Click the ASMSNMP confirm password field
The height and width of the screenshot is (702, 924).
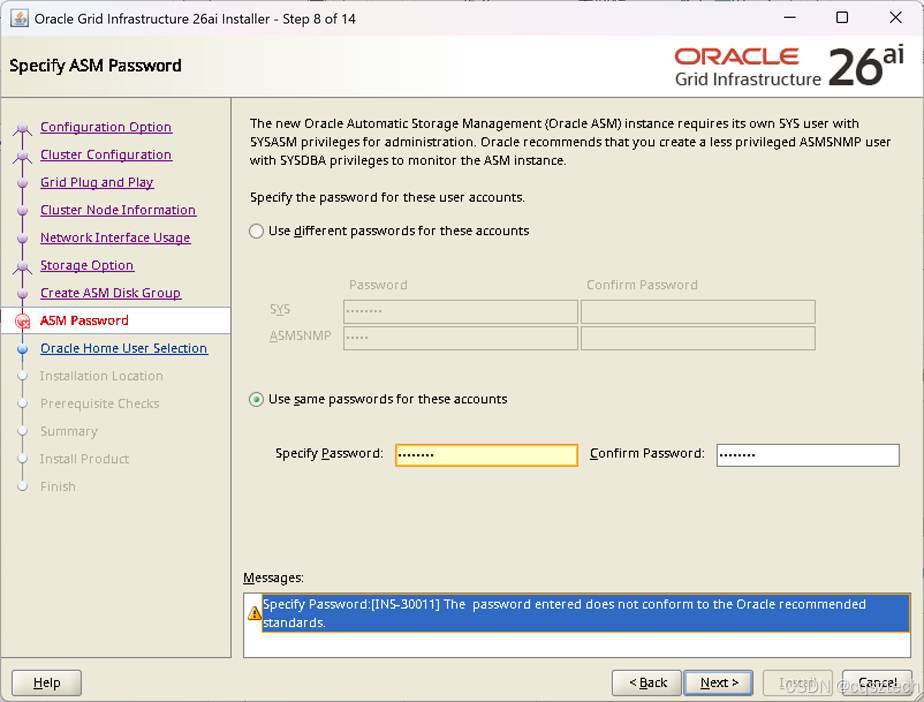698,338
